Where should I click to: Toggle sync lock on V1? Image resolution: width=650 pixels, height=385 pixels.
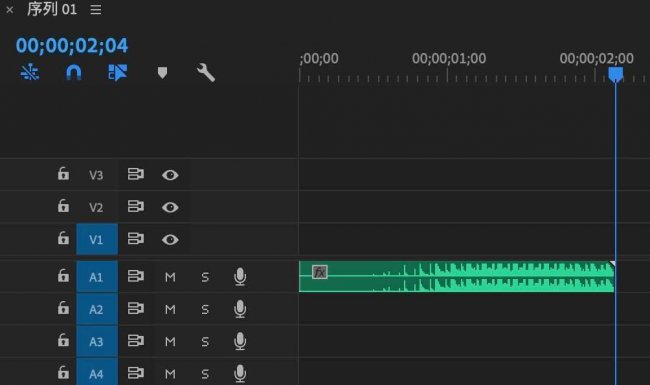[x=136, y=238]
